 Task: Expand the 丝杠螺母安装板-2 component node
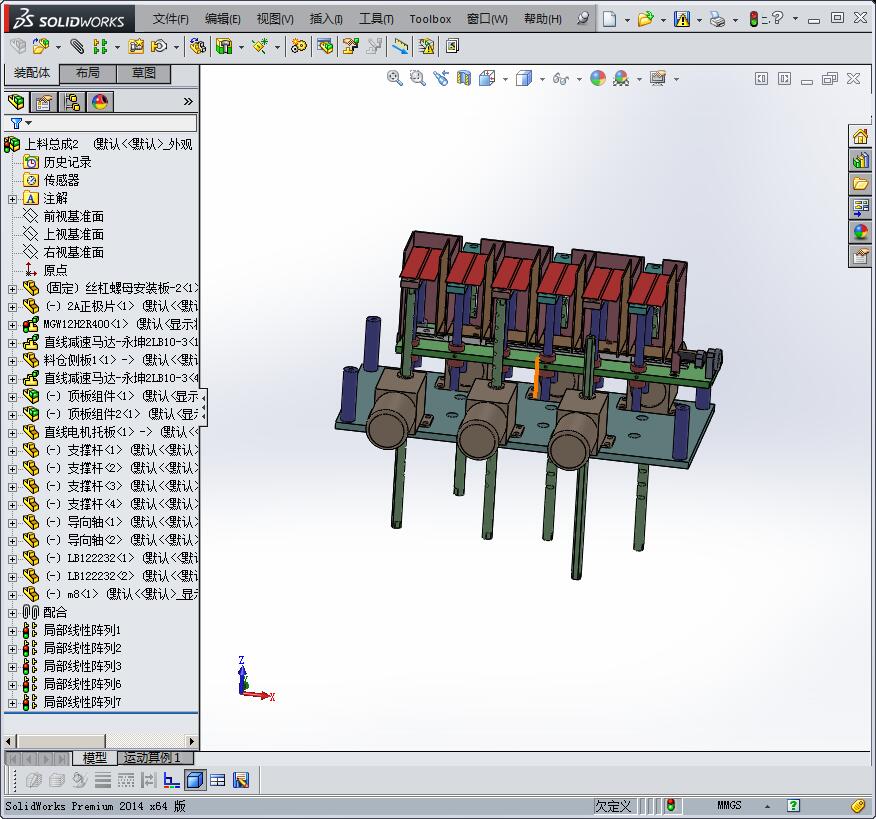[x=12, y=289]
